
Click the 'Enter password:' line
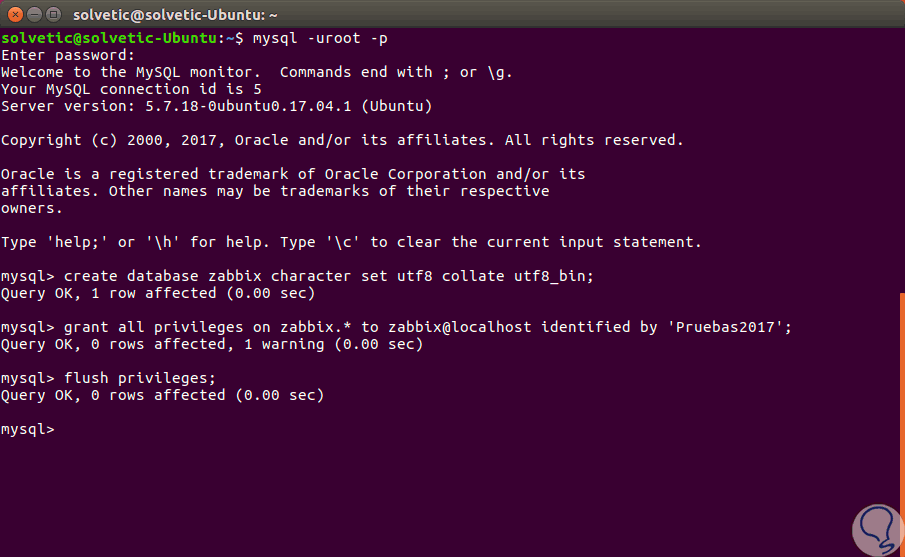67,55
